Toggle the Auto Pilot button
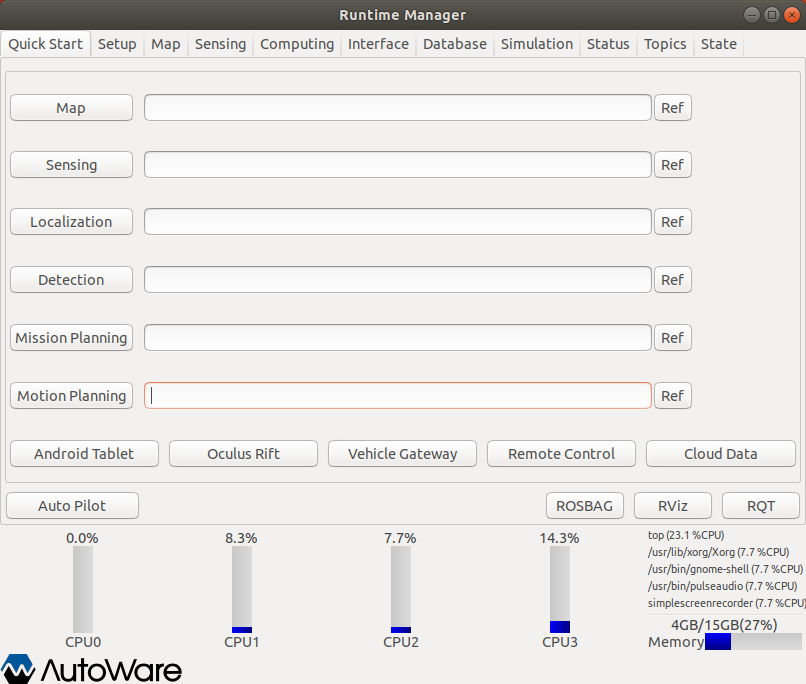The width and height of the screenshot is (806, 684). click(x=72, y=506)
